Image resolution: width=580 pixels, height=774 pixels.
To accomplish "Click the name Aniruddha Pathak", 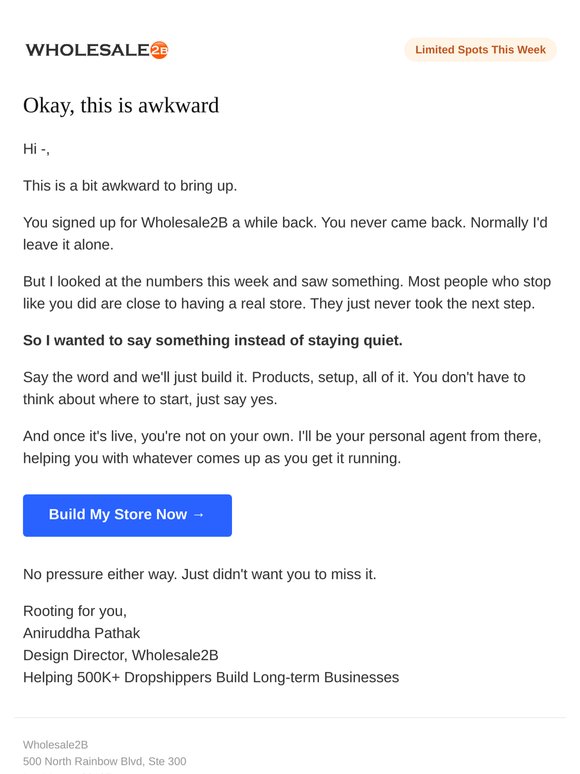I will [81, 633].
